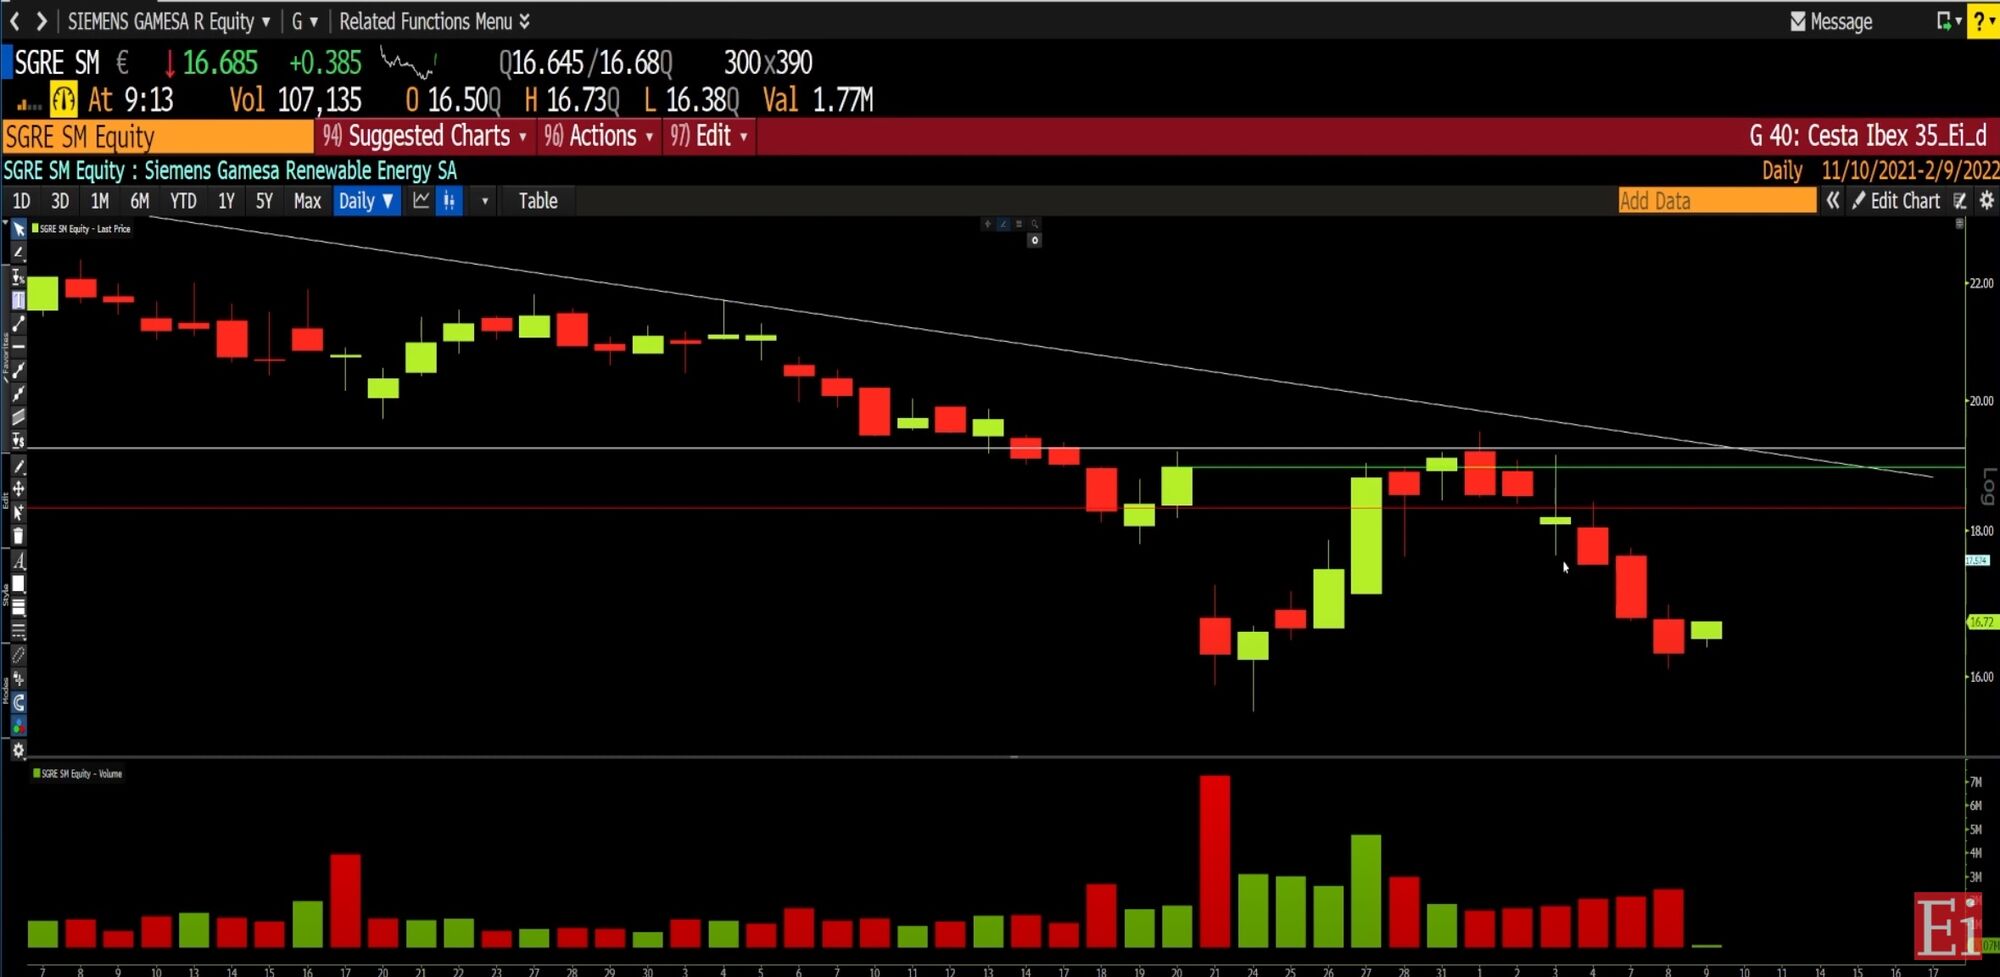Click the SGRE SM Equity security field

point(158,136)
